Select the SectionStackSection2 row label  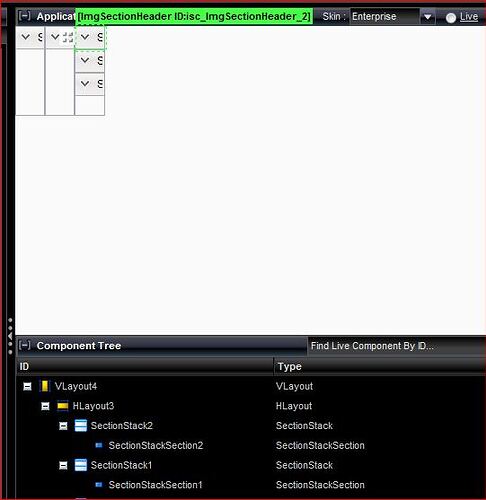[x=156, y=445]
